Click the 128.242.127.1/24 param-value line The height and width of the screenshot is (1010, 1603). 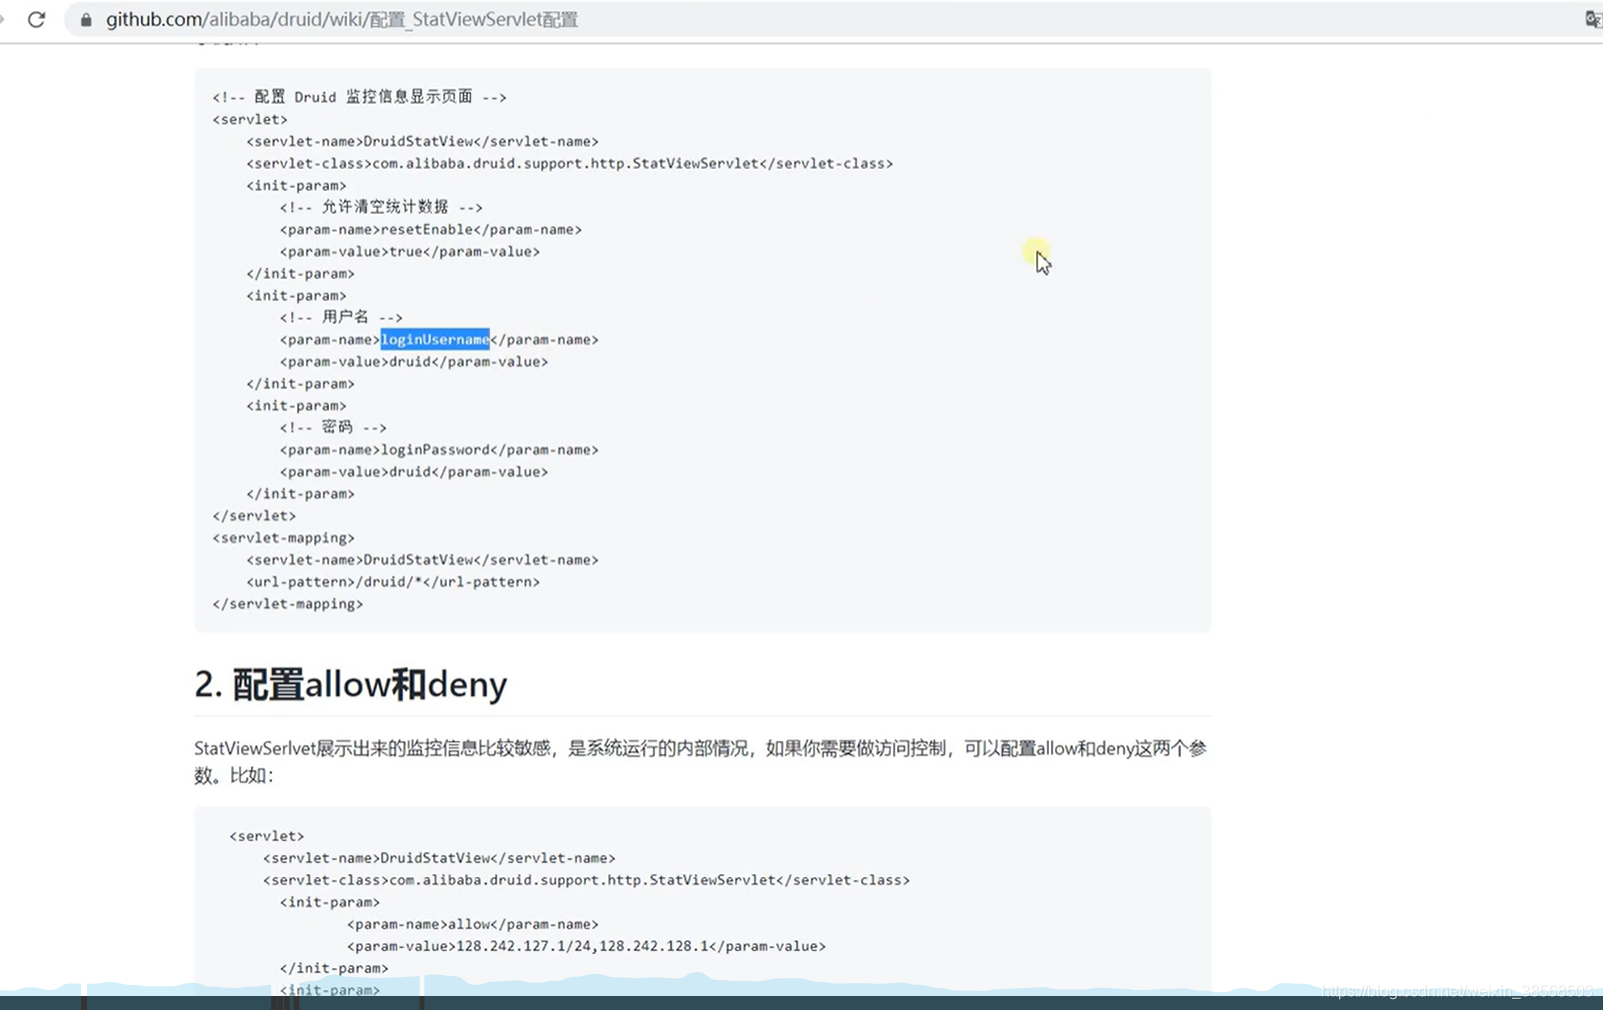[586, 946]
